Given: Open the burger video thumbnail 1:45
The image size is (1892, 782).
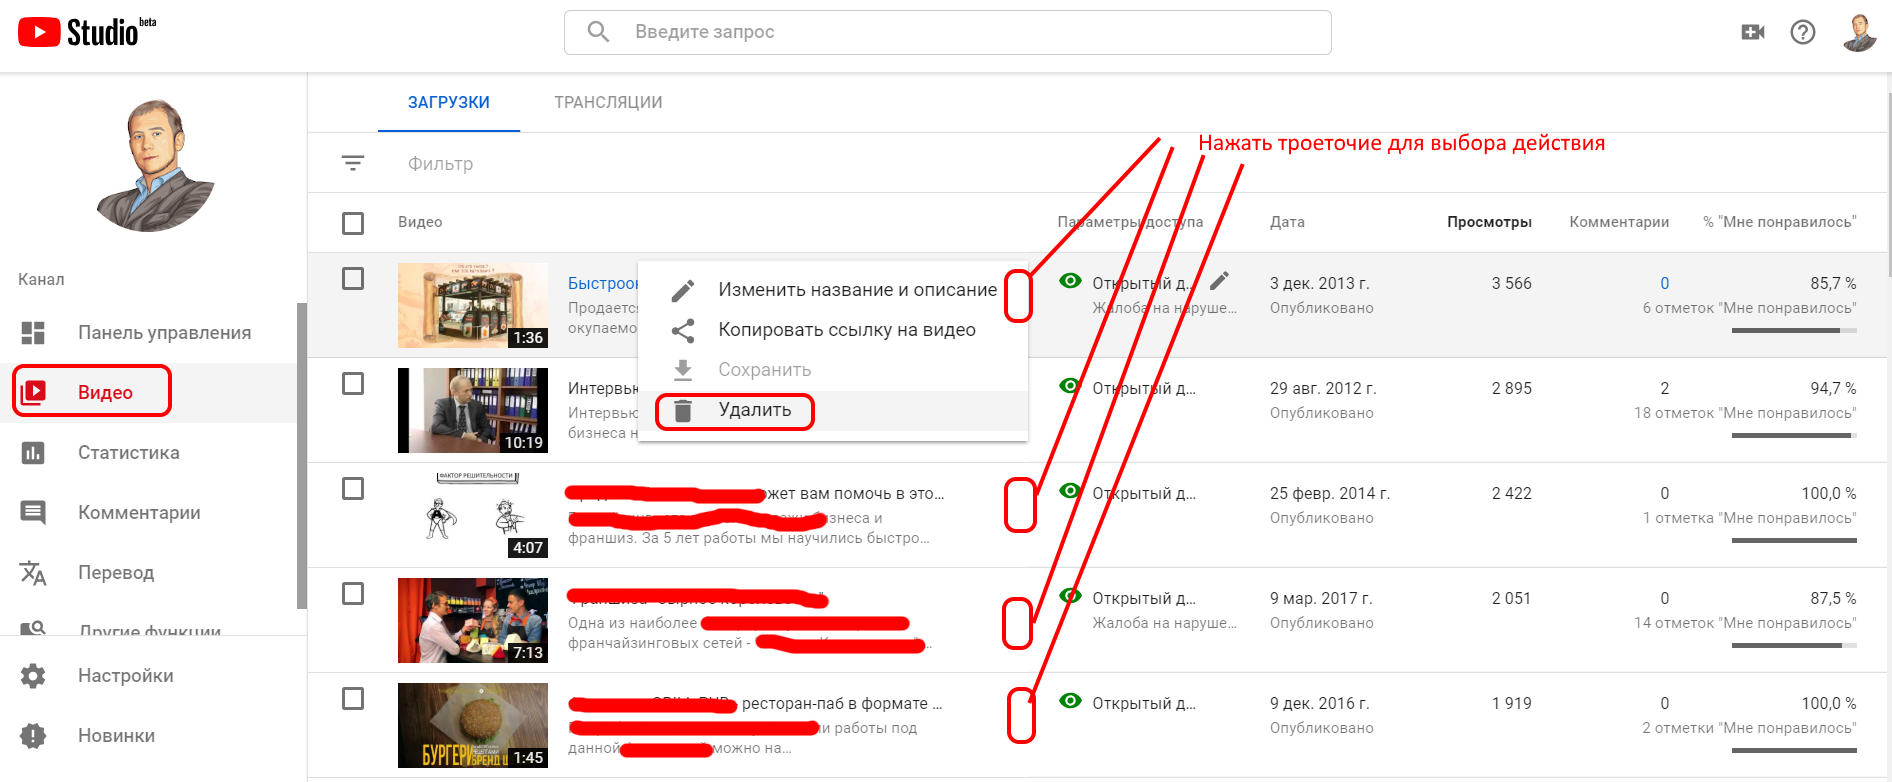Looking at the screenshot, I should tap(473, 725).
